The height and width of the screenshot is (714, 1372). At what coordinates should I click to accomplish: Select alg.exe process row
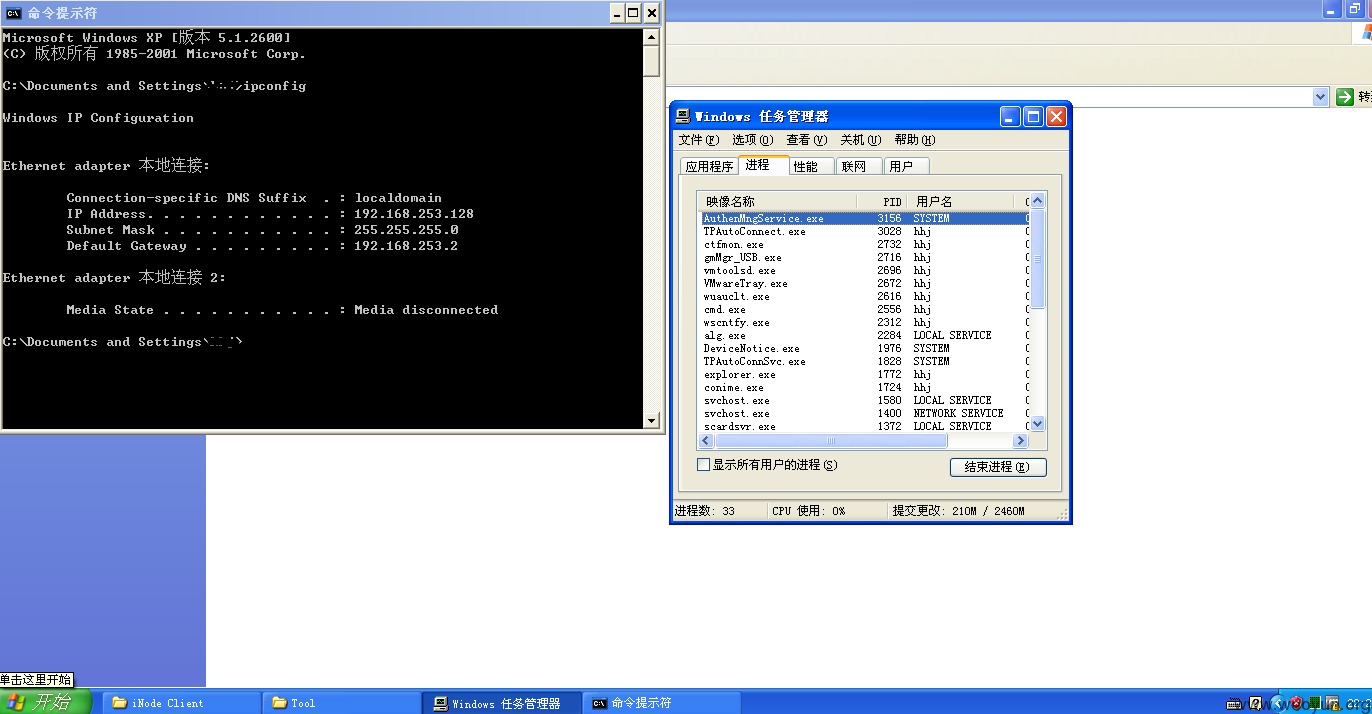click(x=864, y=335)
